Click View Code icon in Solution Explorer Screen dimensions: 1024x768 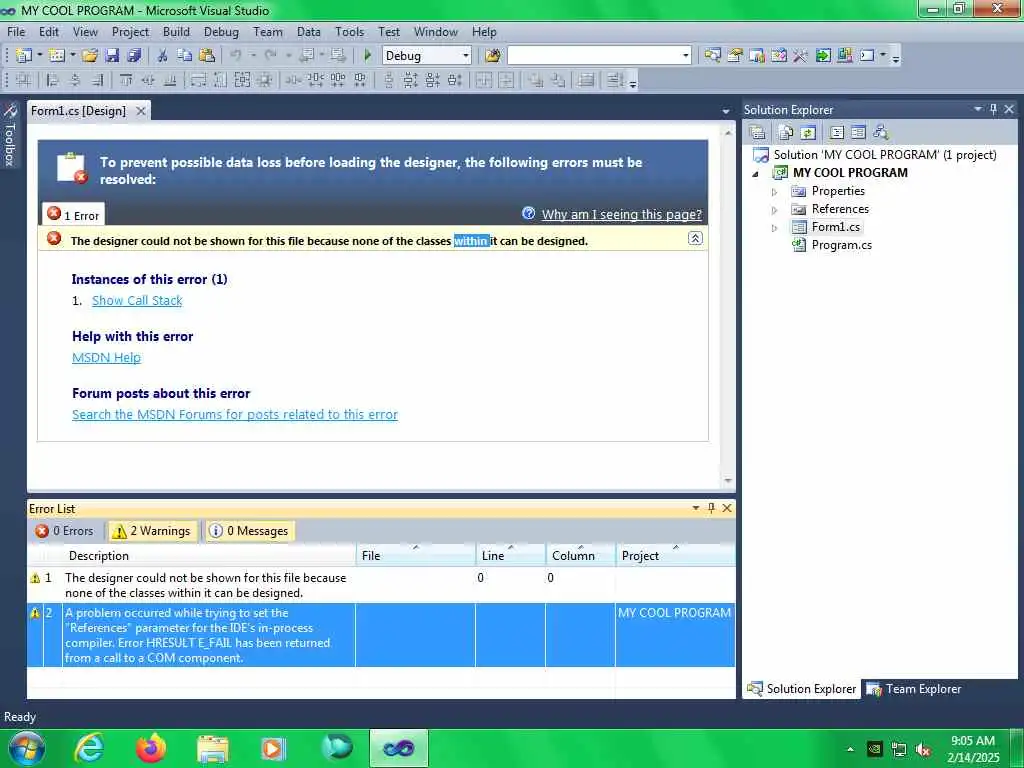(x=837, y=133)
